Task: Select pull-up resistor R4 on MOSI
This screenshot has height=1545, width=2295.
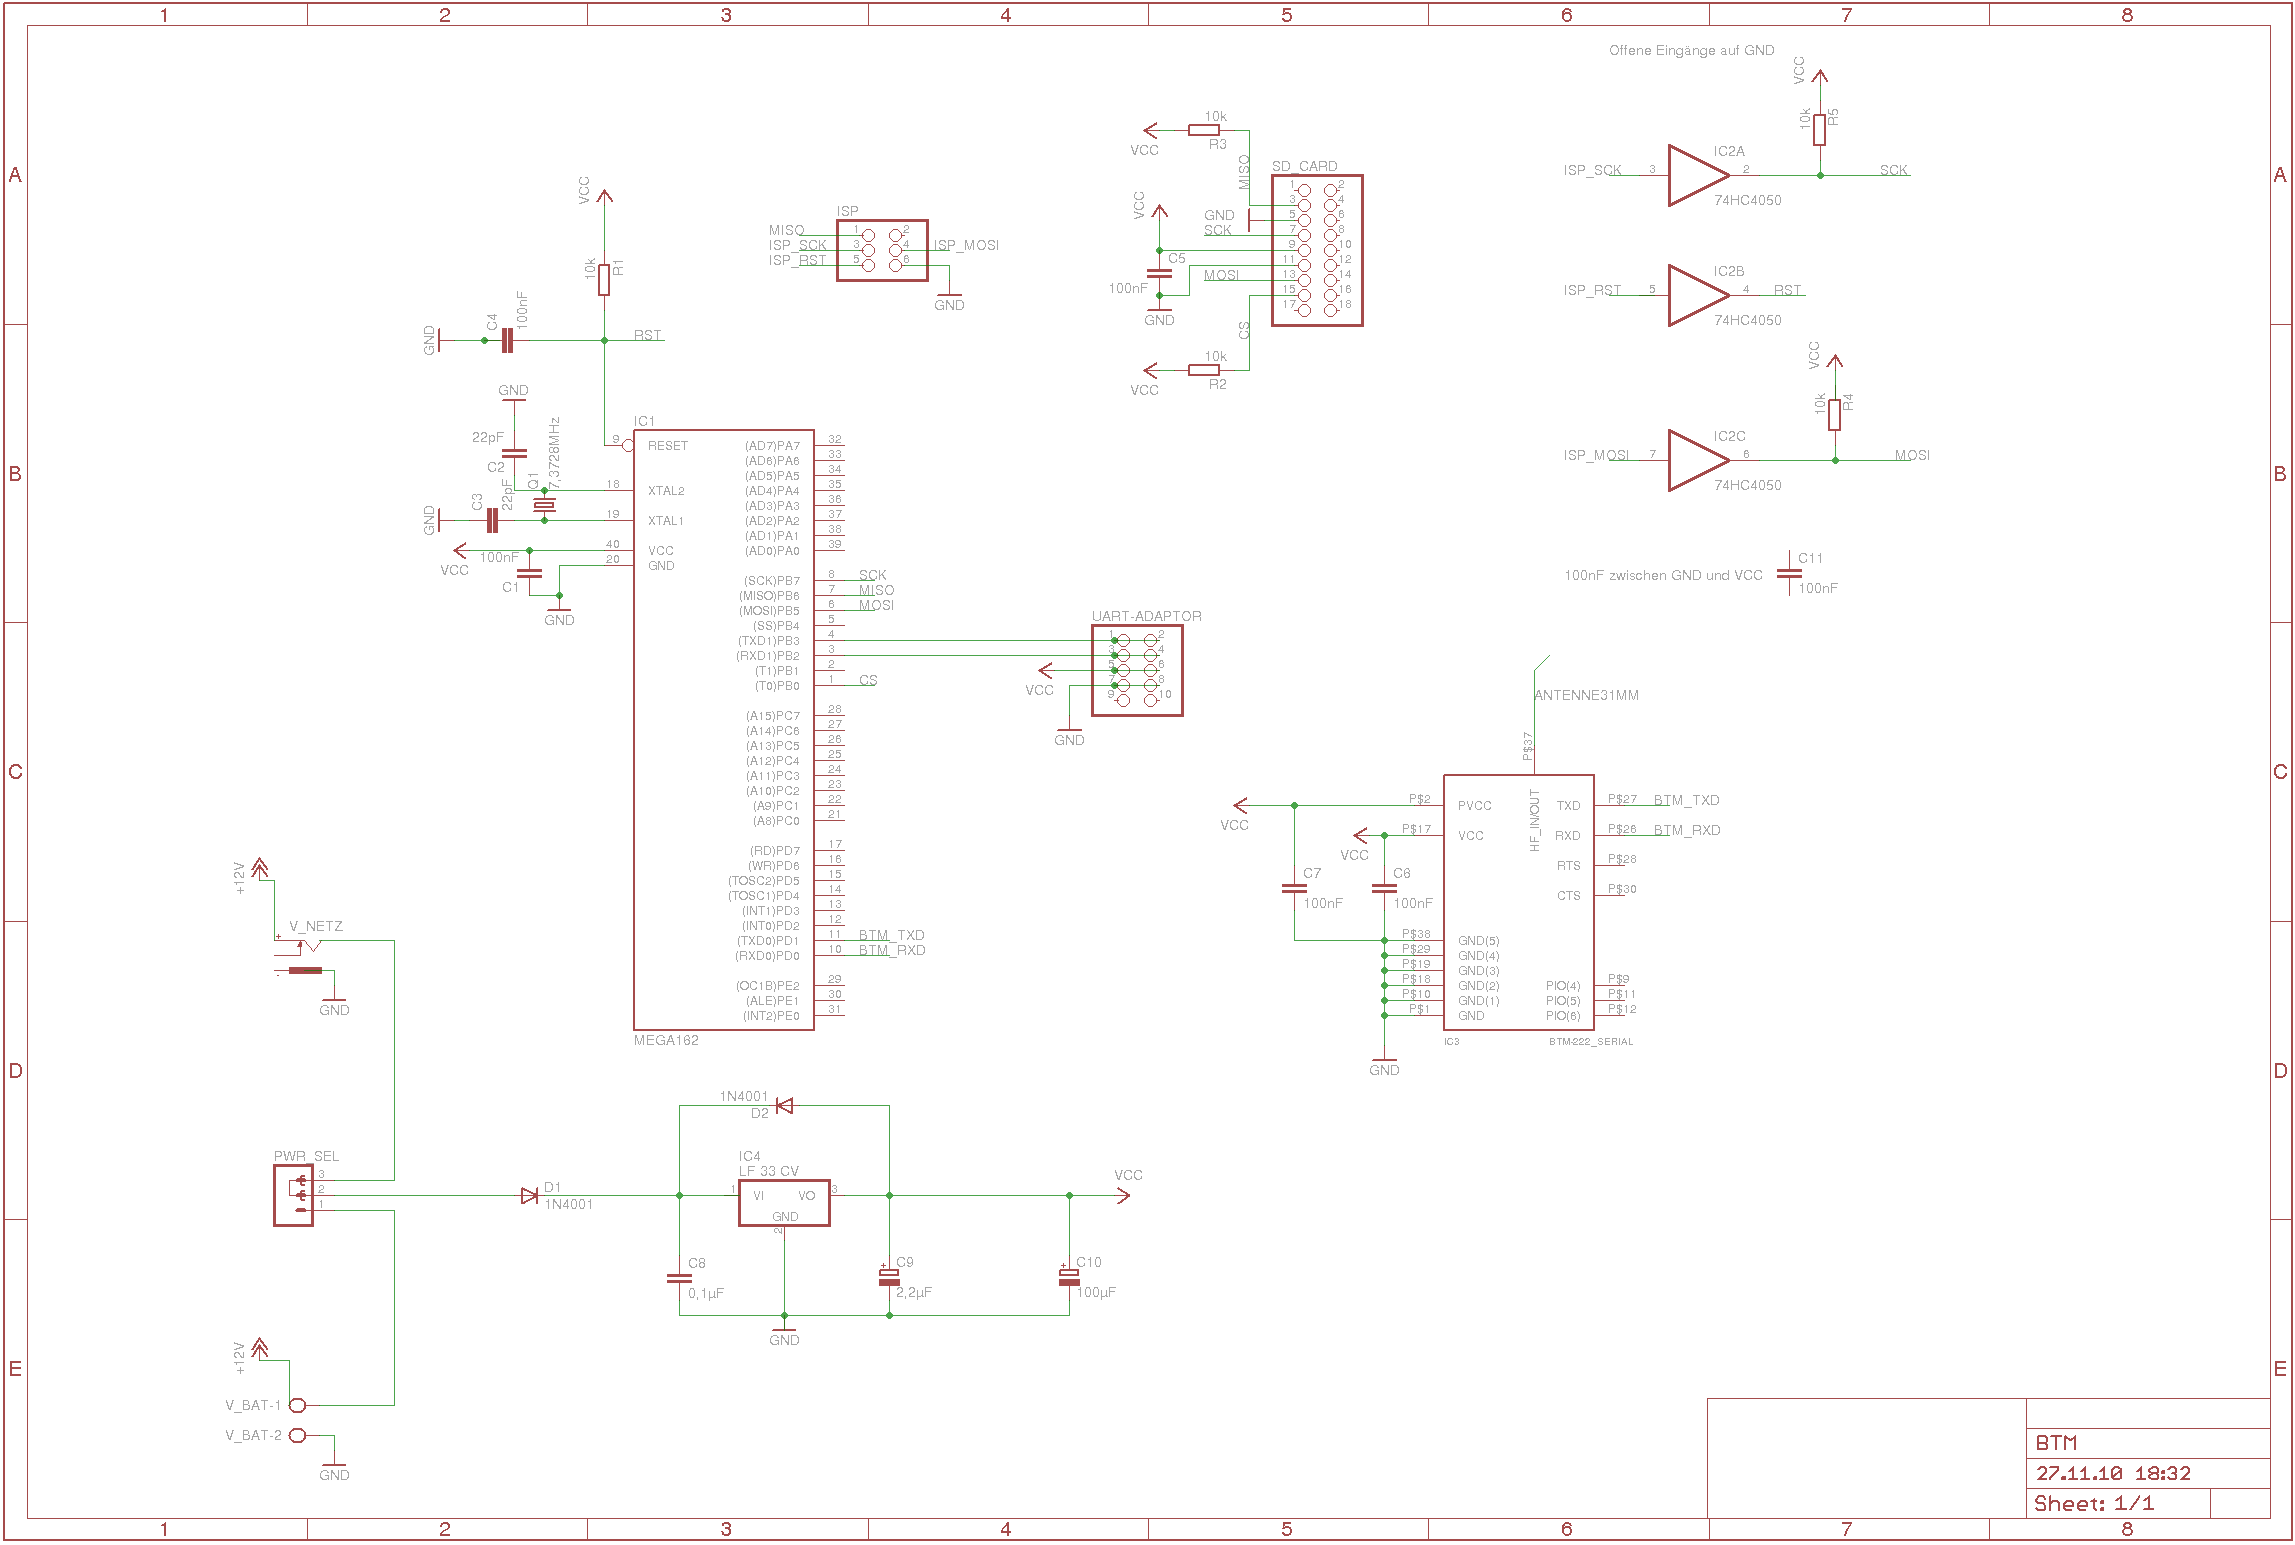Action: [1835, 415]
